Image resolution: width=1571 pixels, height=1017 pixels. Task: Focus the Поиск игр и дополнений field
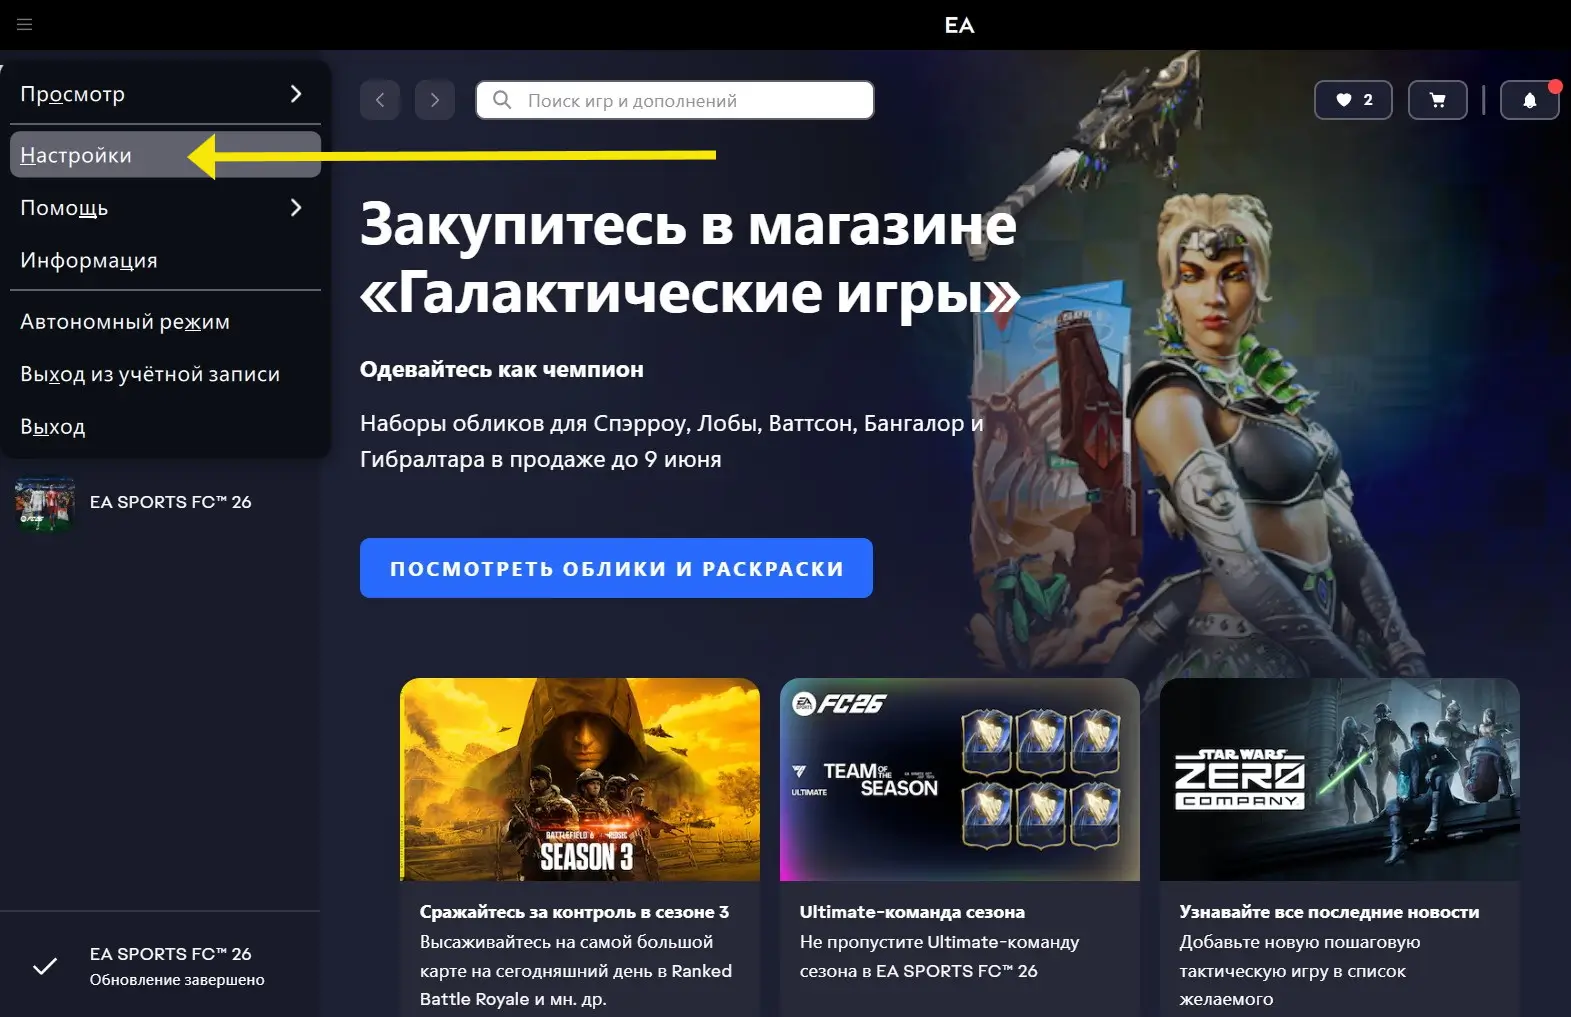[x=675, y=100]
